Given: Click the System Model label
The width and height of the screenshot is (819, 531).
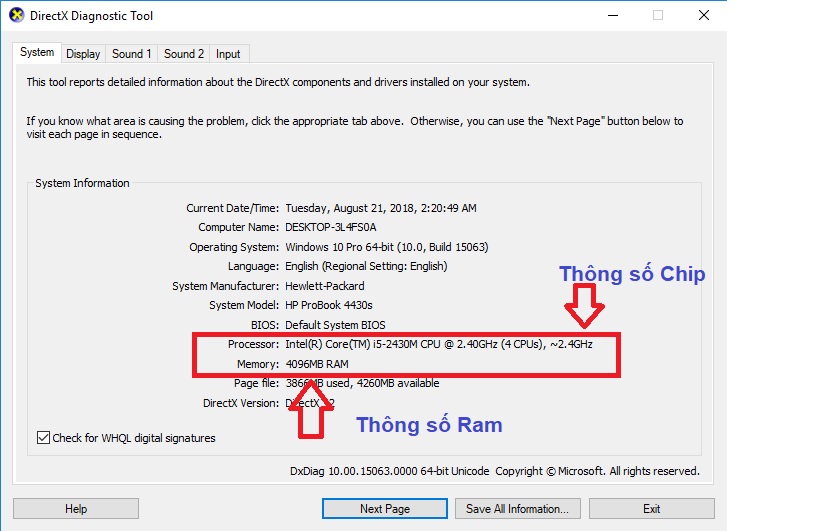Looking at the screenshot, I should [x=244, y=305].
